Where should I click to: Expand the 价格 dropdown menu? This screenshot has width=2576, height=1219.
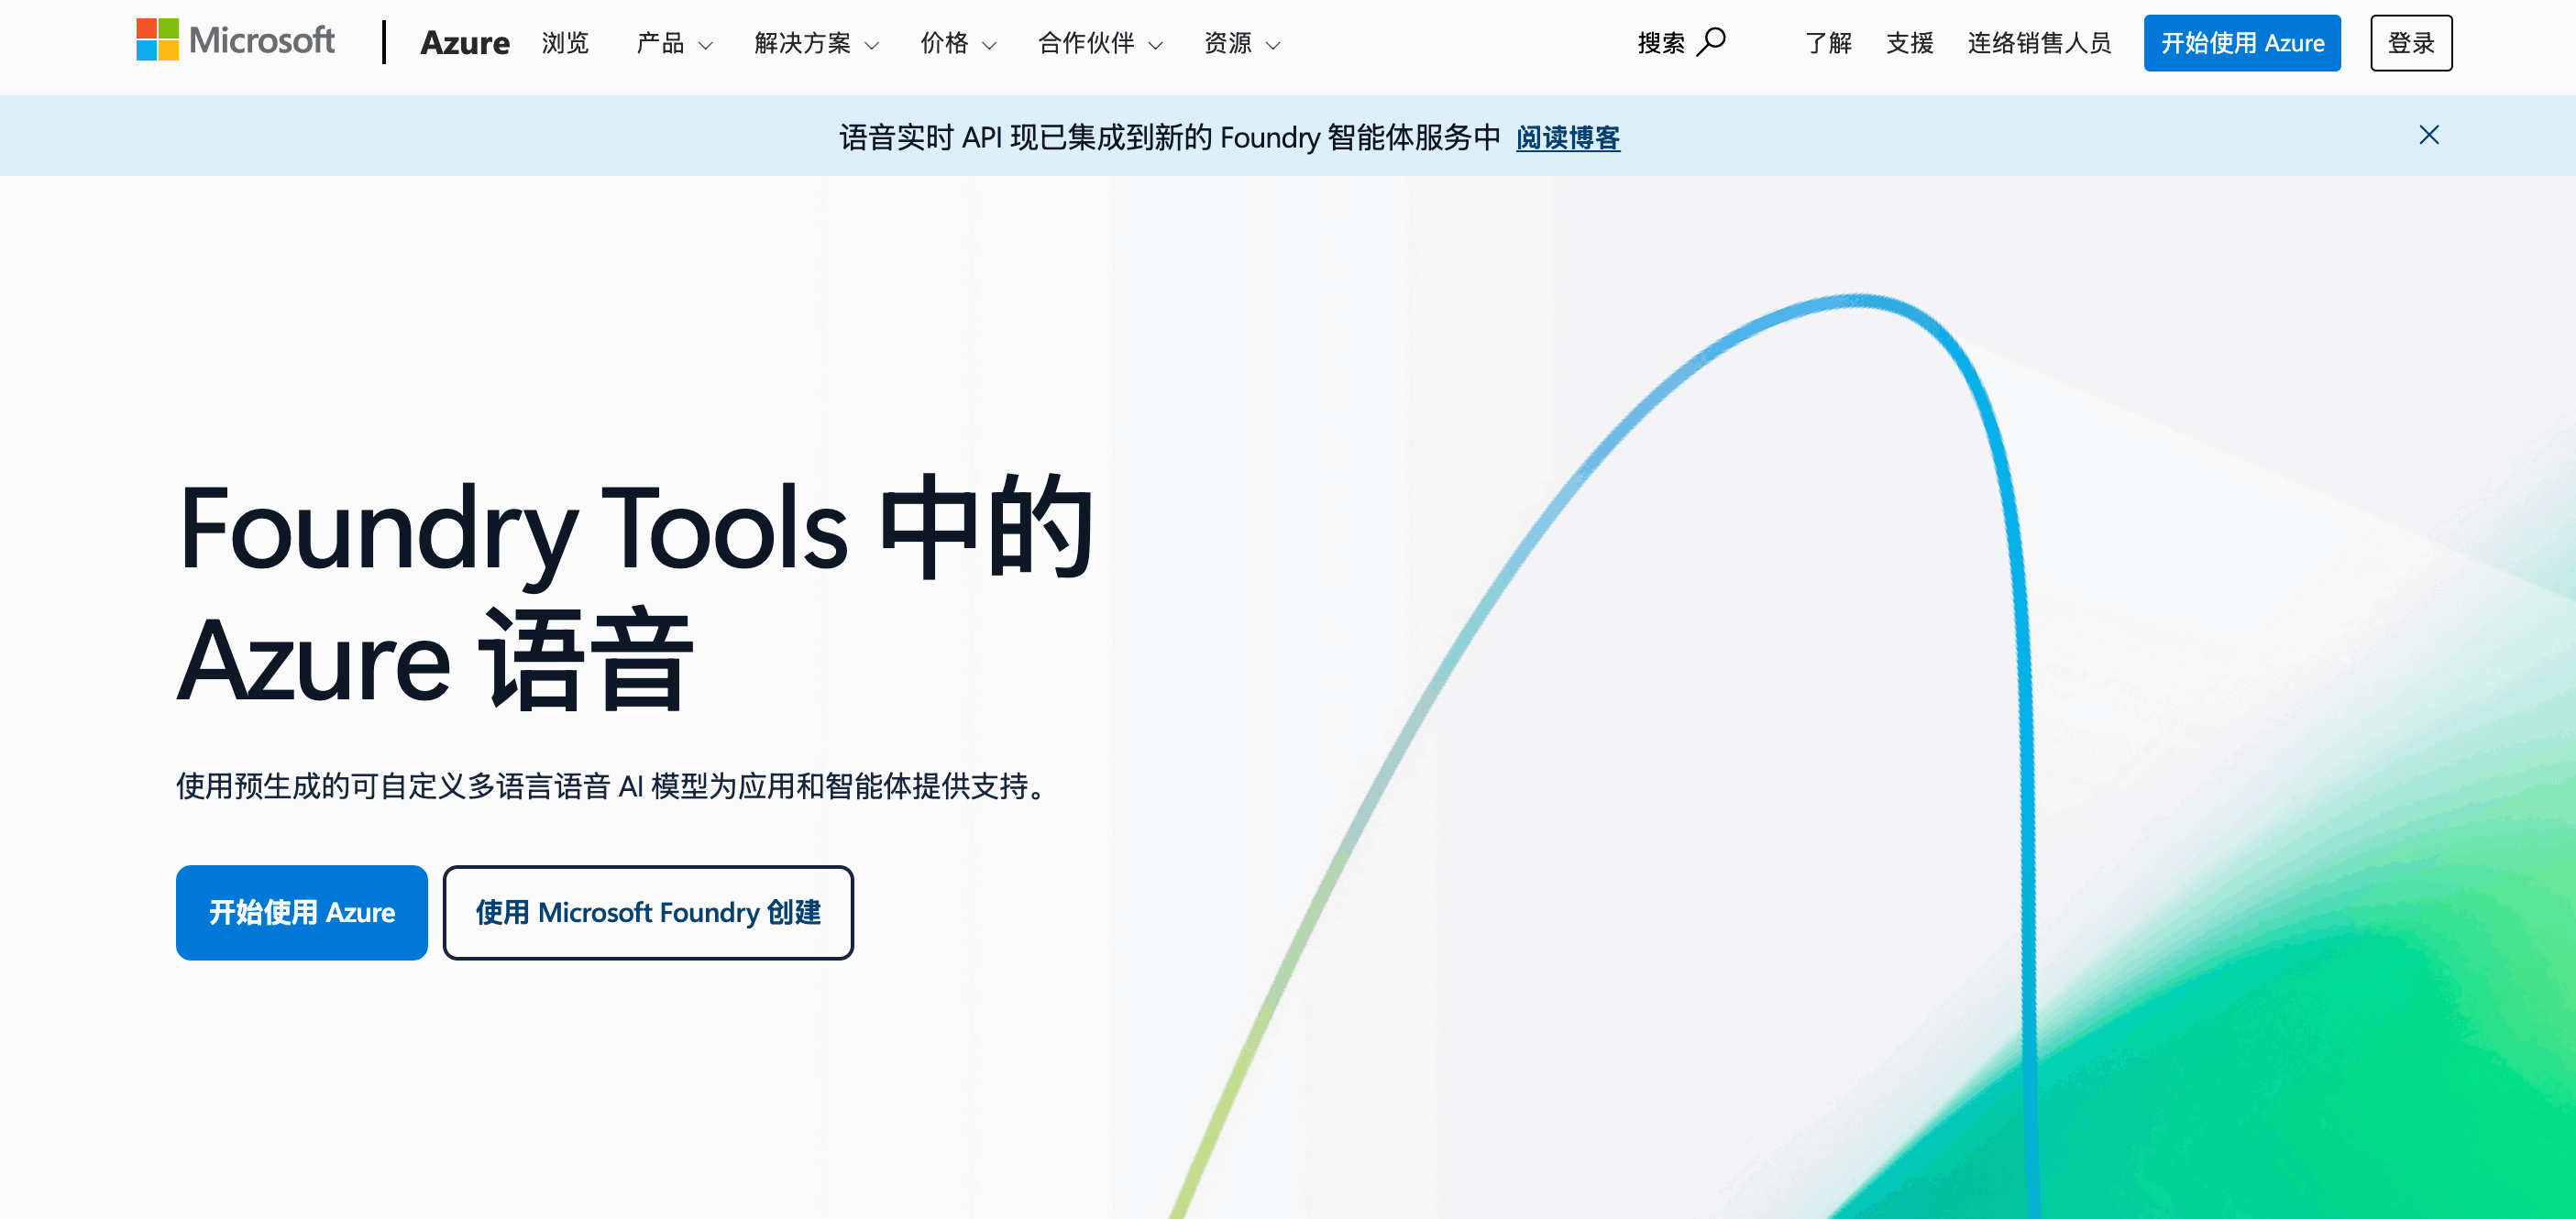[958, 43]
